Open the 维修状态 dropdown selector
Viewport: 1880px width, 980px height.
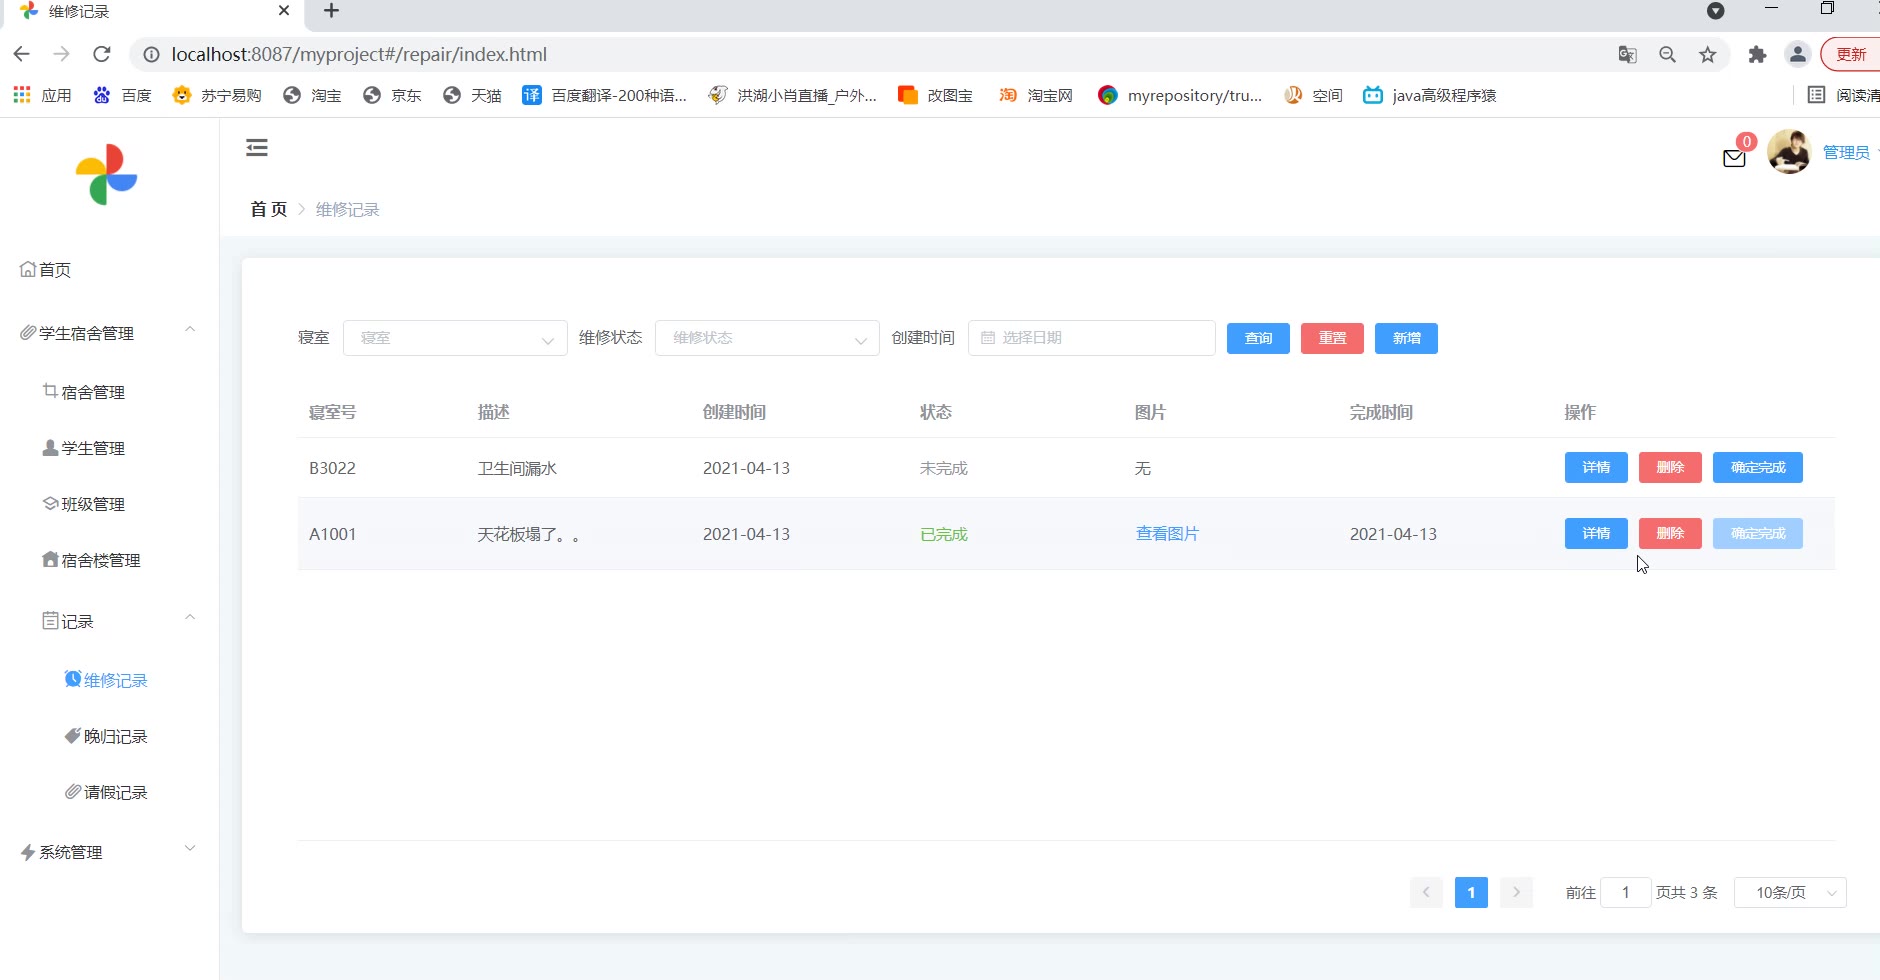pos(767,338)
